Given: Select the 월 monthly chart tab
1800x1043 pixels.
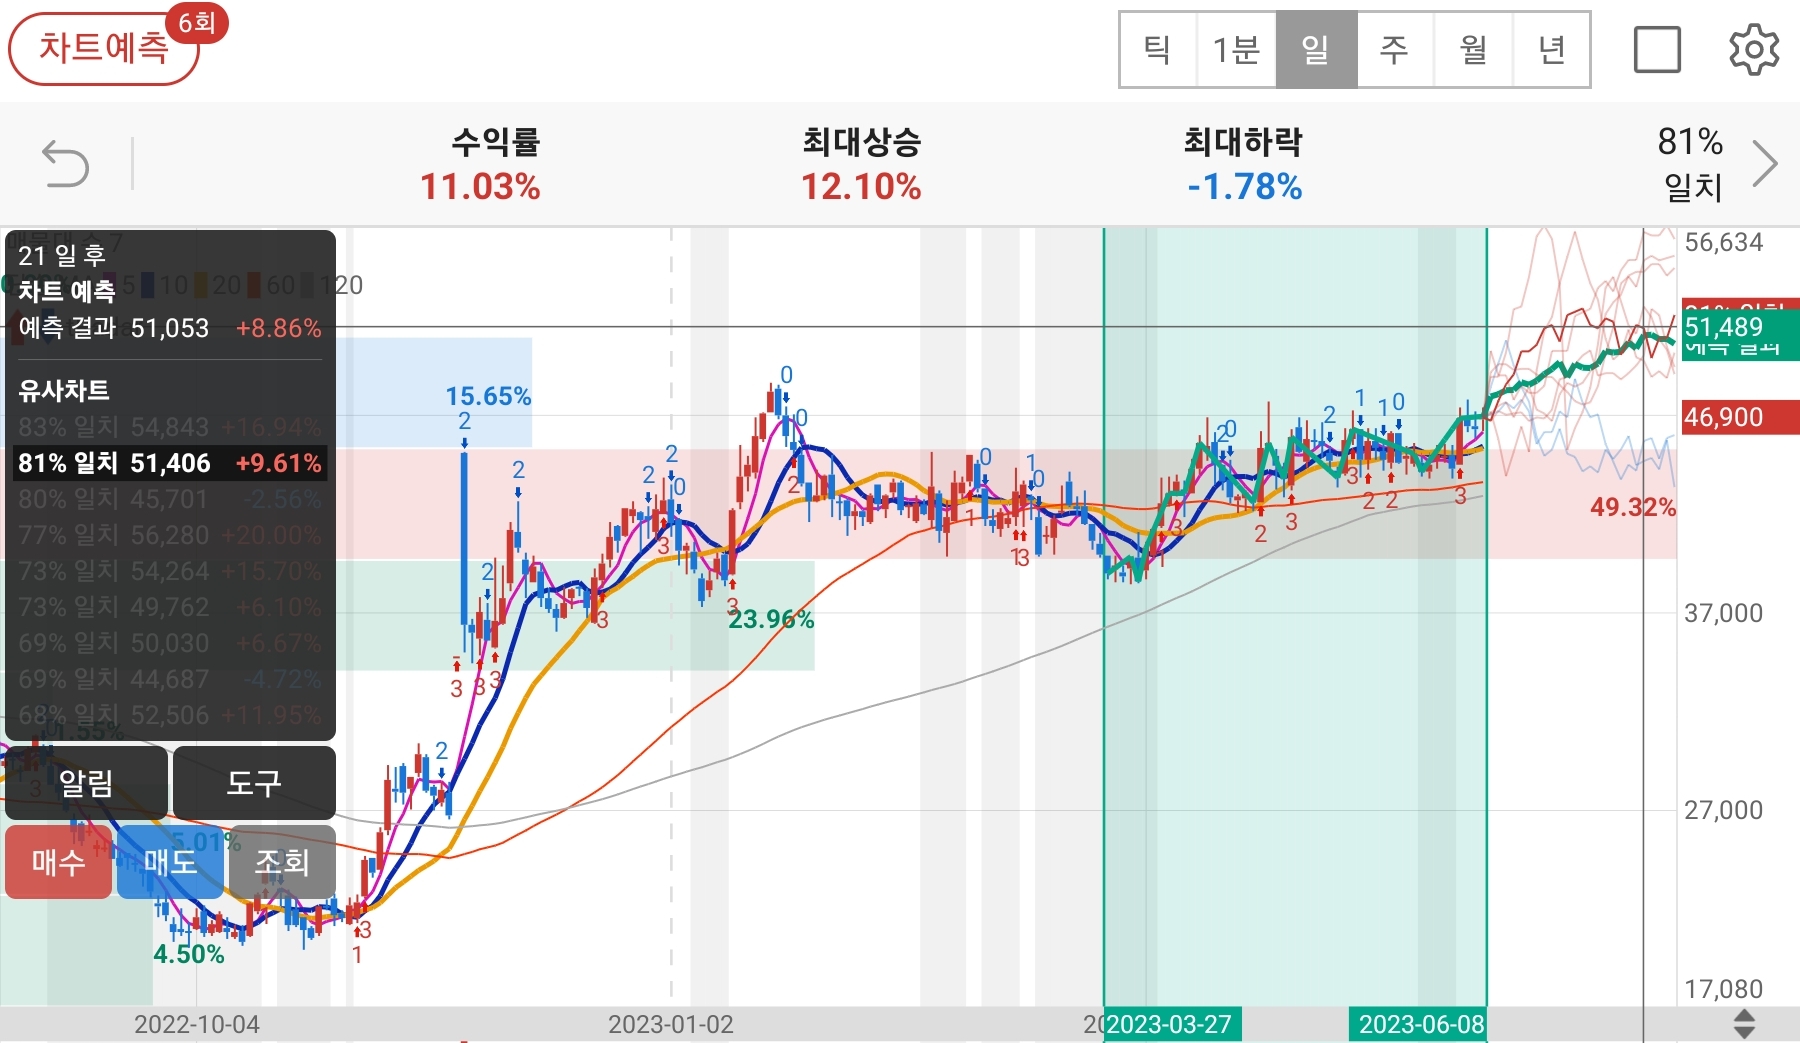Looking at the screenshot, I should click(1474, 50).
